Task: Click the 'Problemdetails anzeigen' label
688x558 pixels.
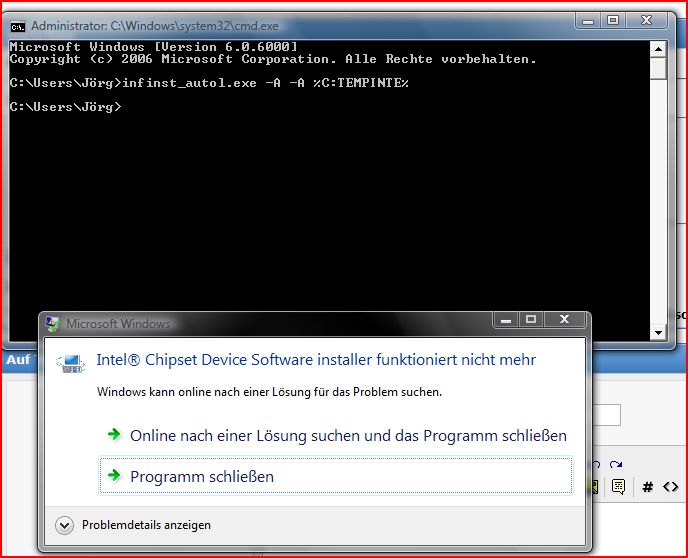Action: tap(146, 525)
